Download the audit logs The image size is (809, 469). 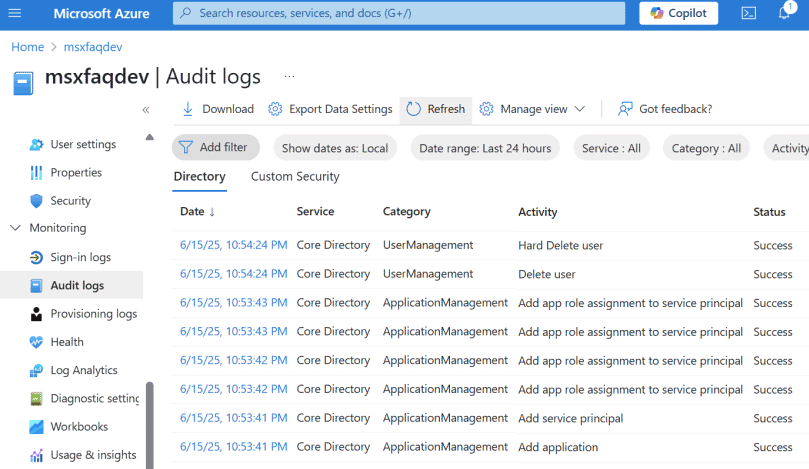click(x=218, y=109)
